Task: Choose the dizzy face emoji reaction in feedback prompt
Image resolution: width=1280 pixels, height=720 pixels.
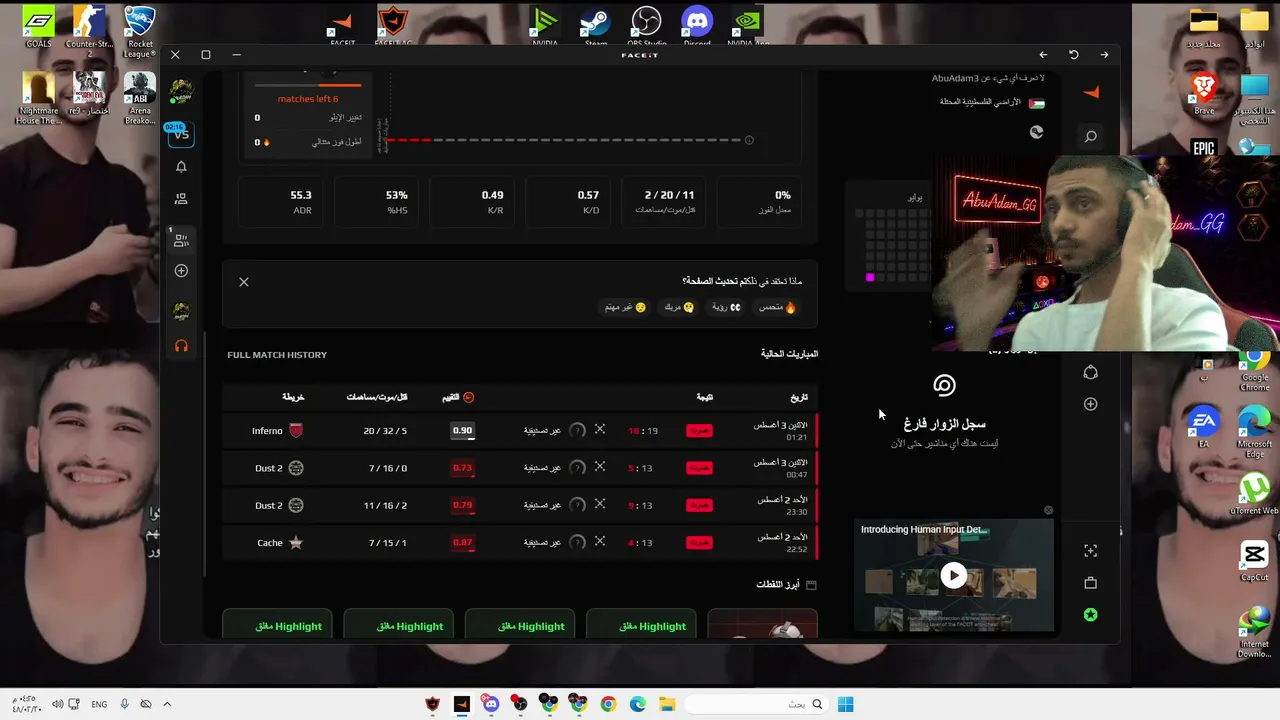Action: 680,307
